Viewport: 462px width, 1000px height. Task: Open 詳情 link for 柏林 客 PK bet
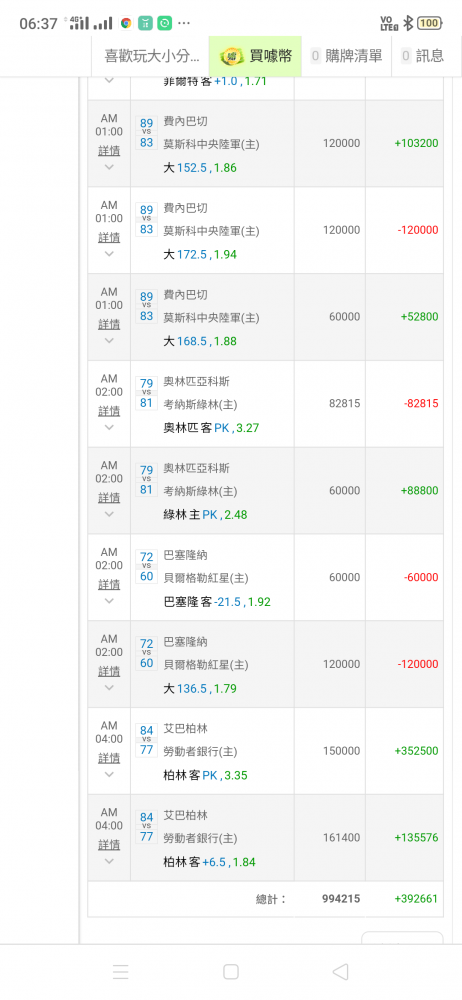click(x=109, y=758)
